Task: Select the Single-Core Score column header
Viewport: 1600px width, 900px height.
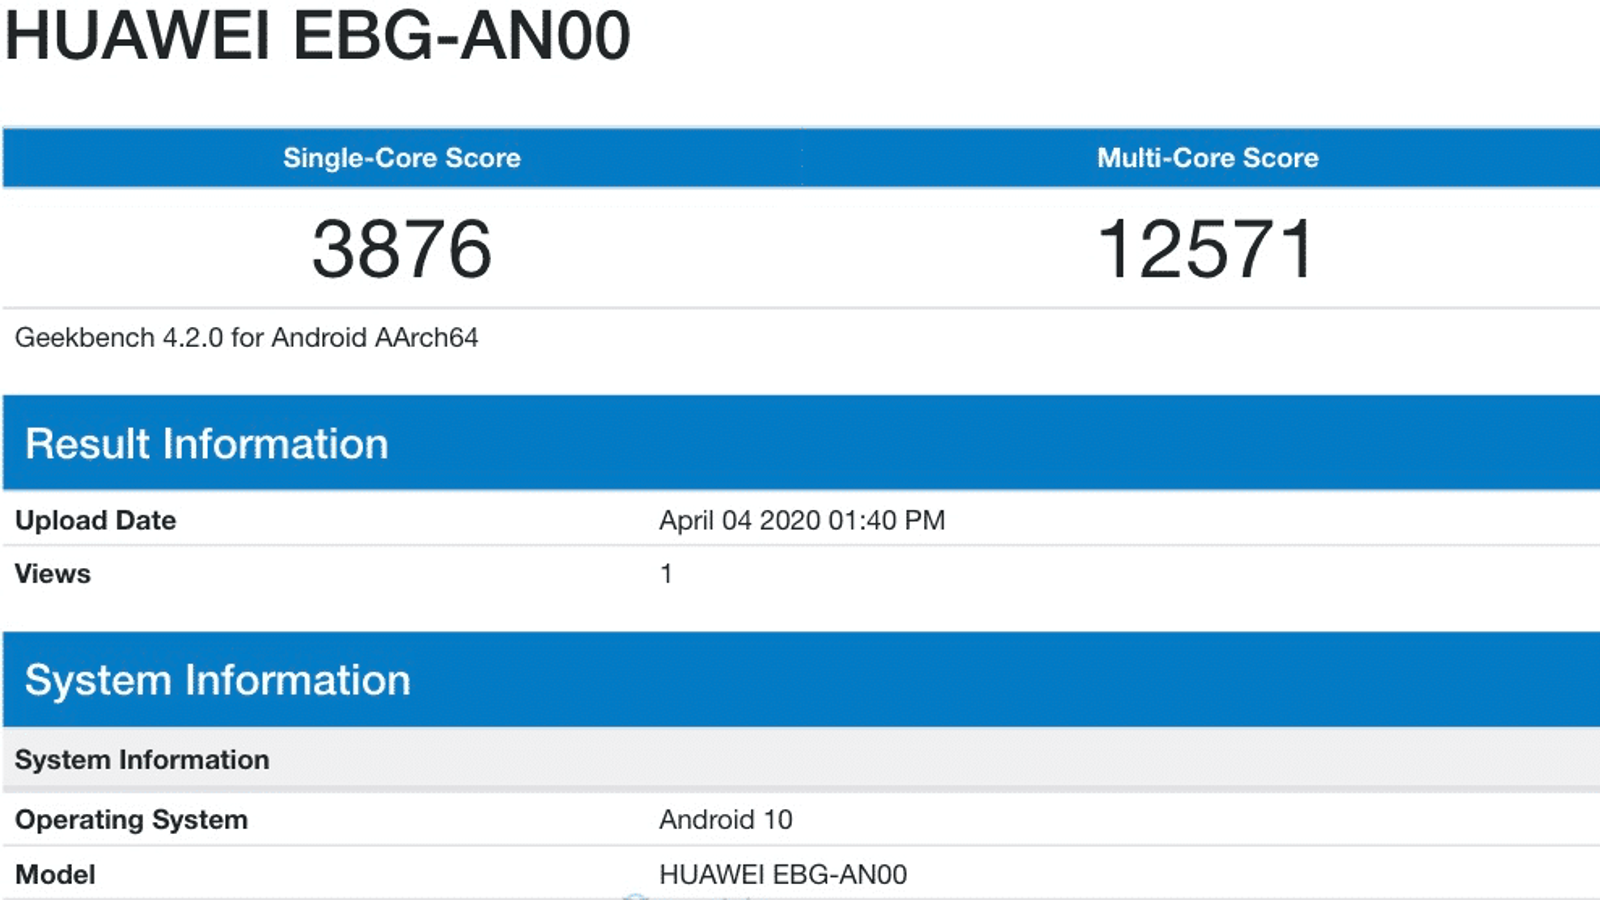Action: [x=401, y=158]
